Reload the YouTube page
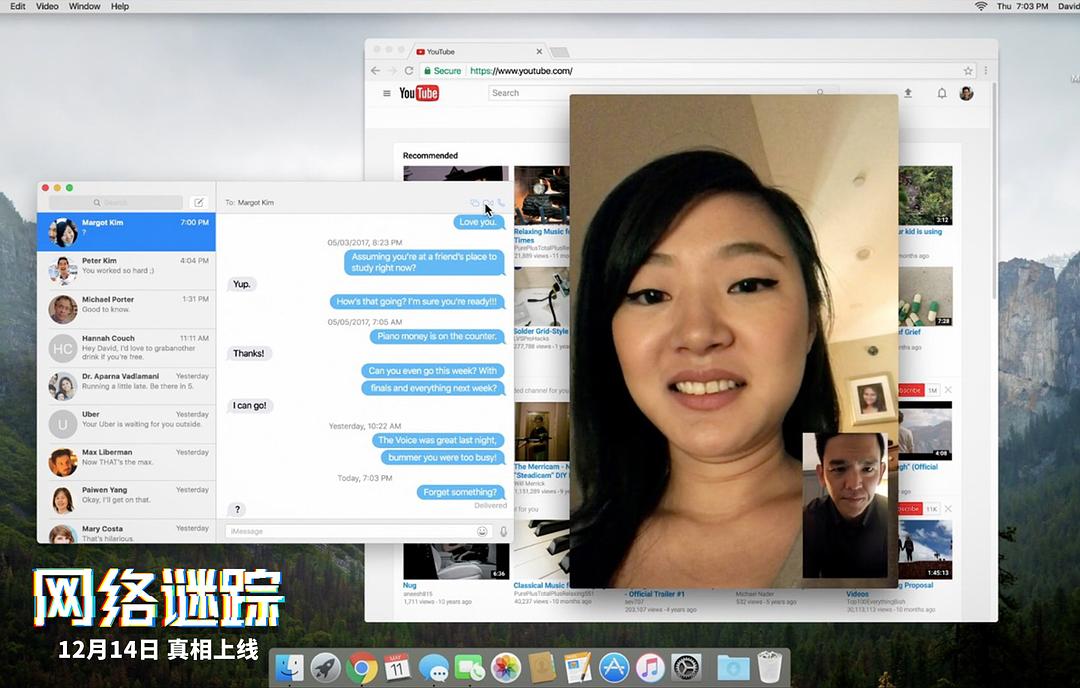This screenshot has height=688, width=1080. point(408,71)
